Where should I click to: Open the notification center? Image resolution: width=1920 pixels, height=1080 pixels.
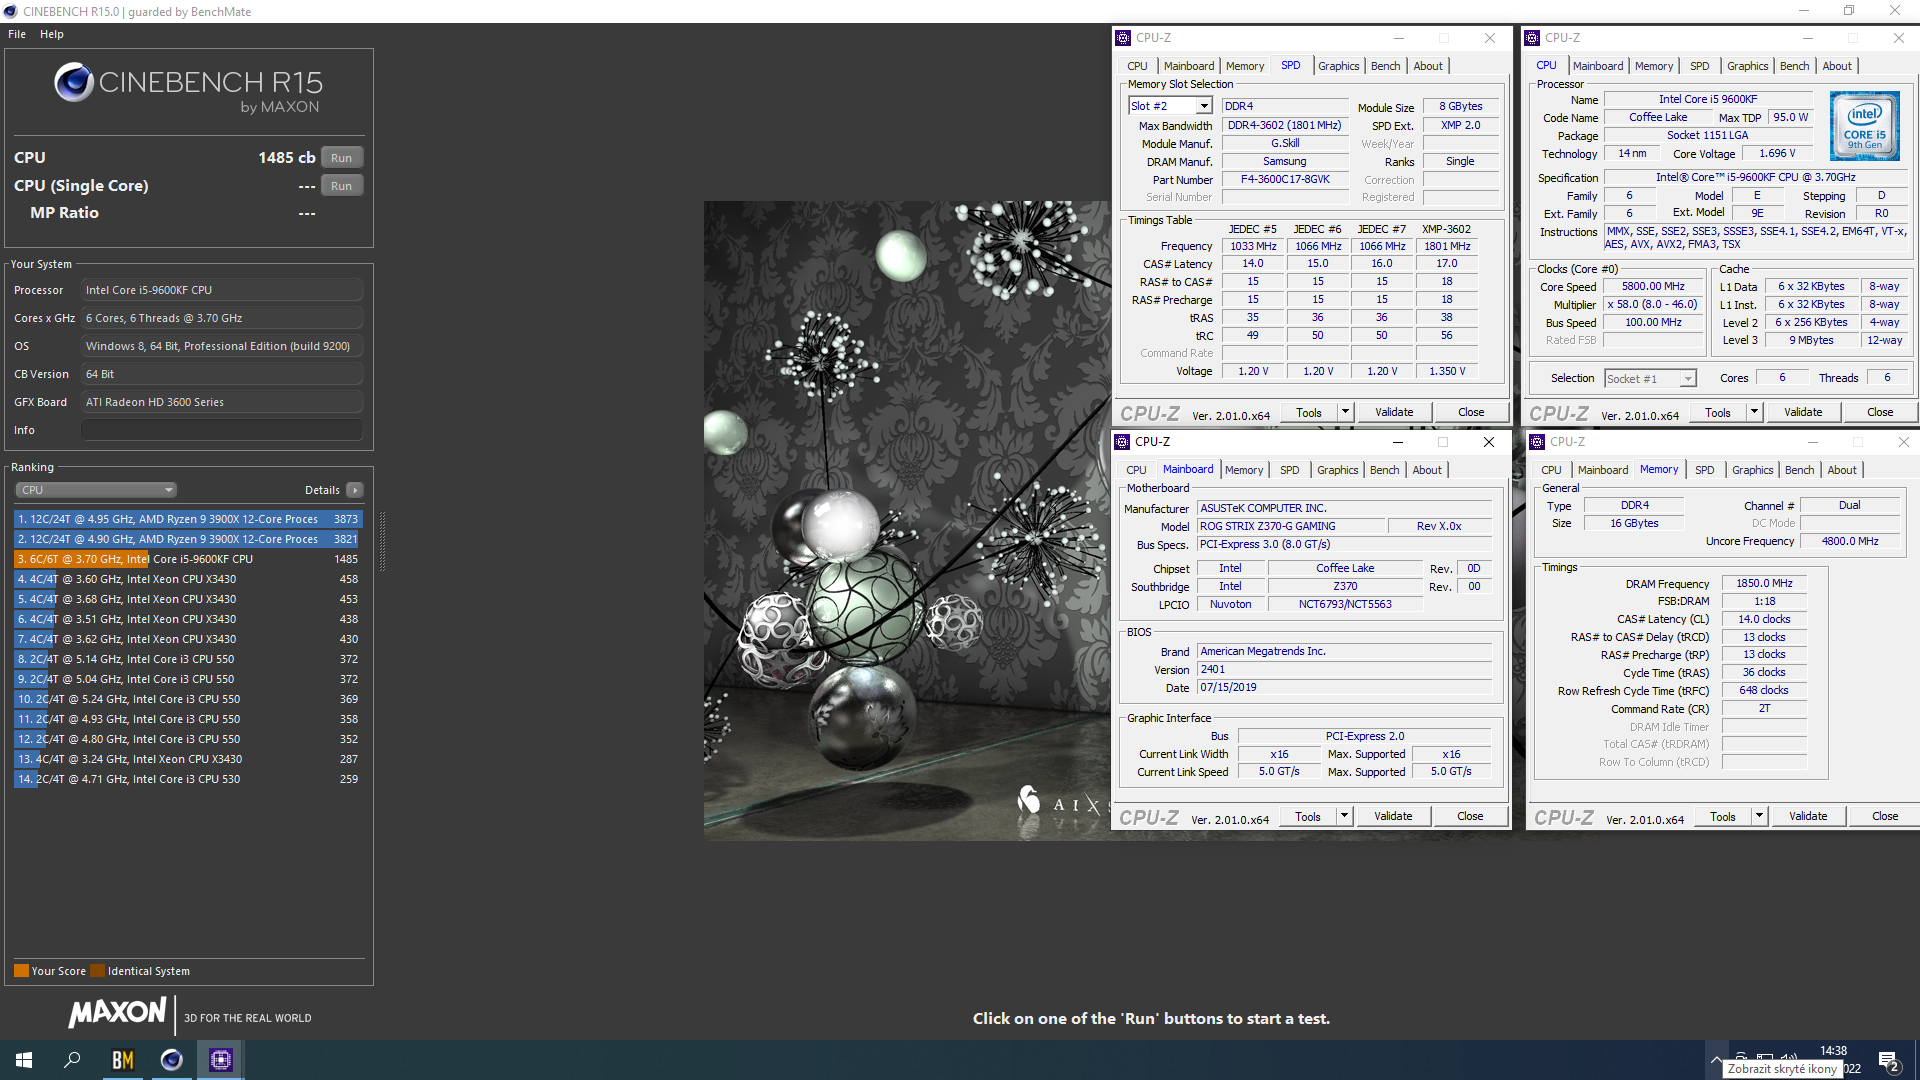click(1889, 1060)
